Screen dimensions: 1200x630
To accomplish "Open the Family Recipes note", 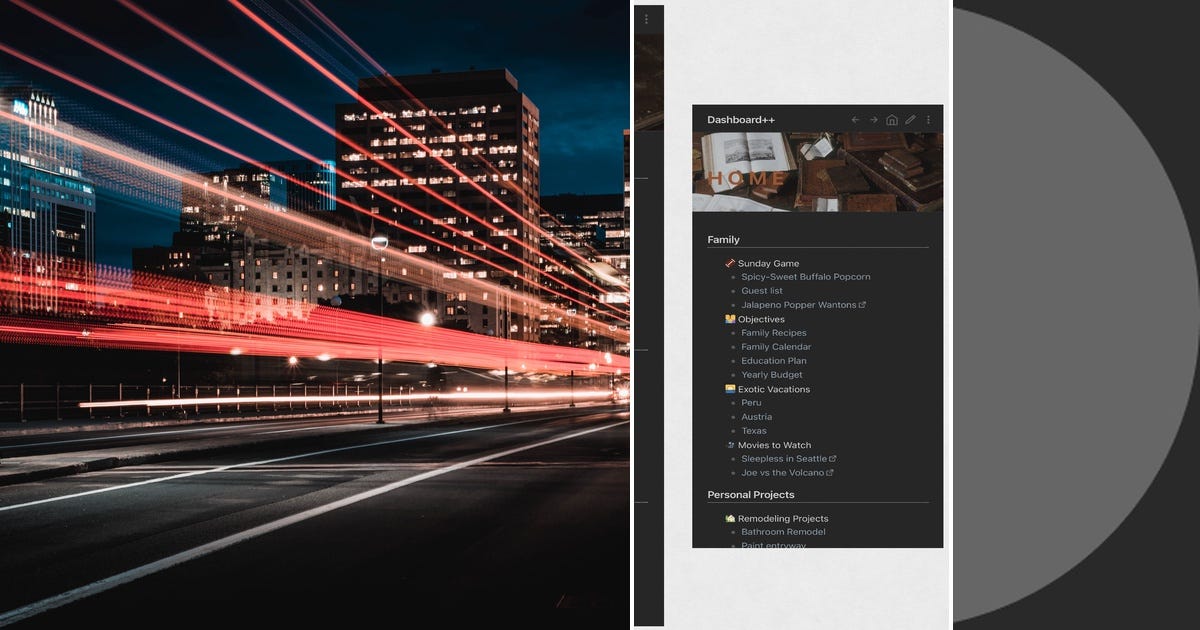I will coord(773,332).
